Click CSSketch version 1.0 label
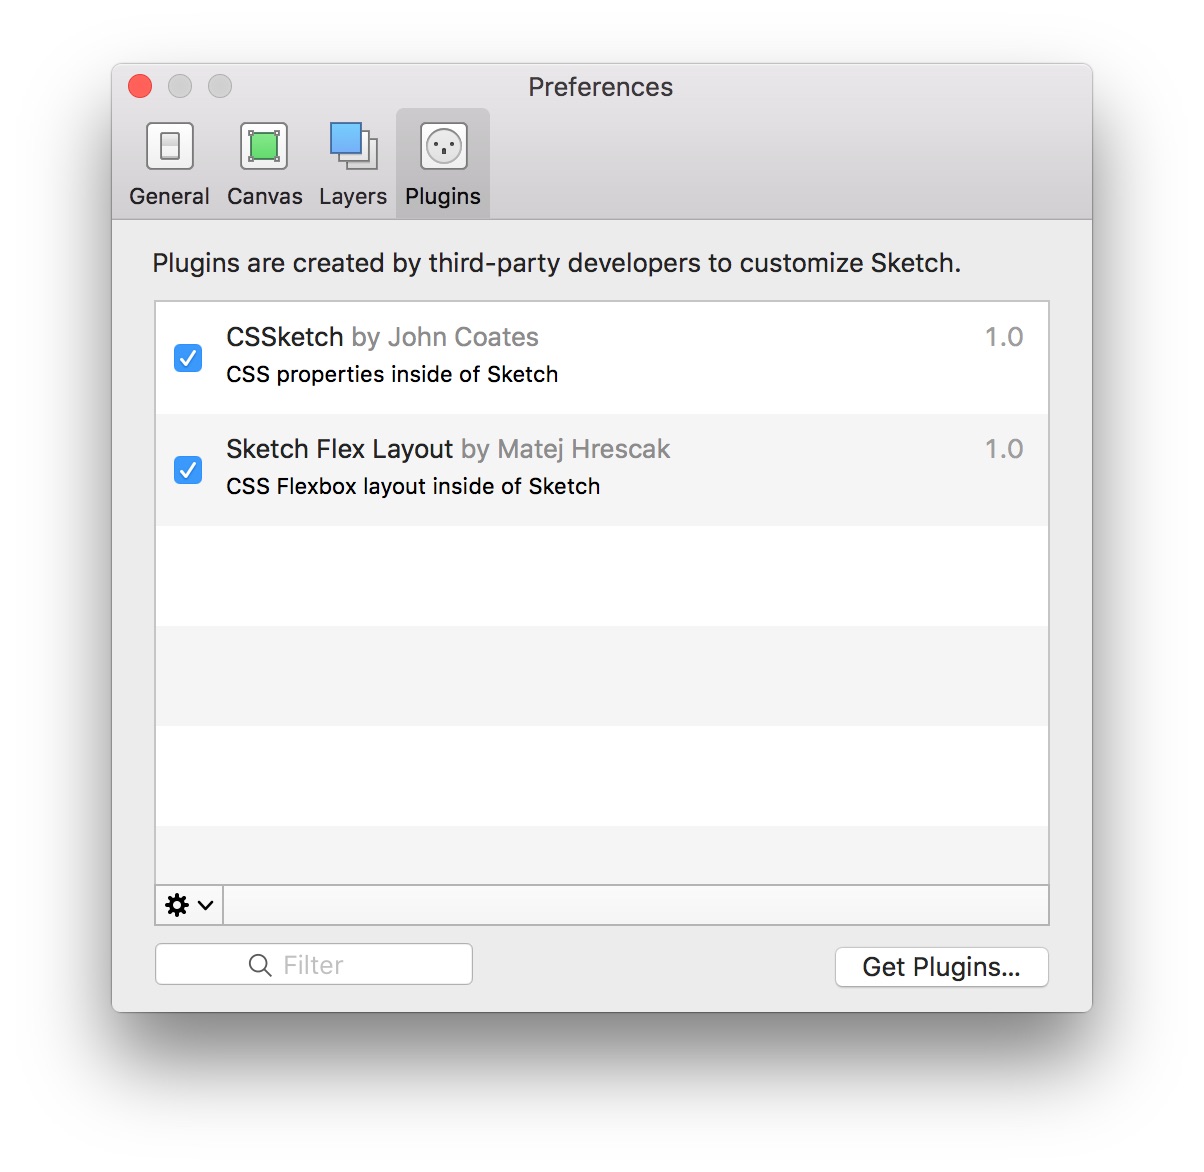 [x=1004, y=337]
